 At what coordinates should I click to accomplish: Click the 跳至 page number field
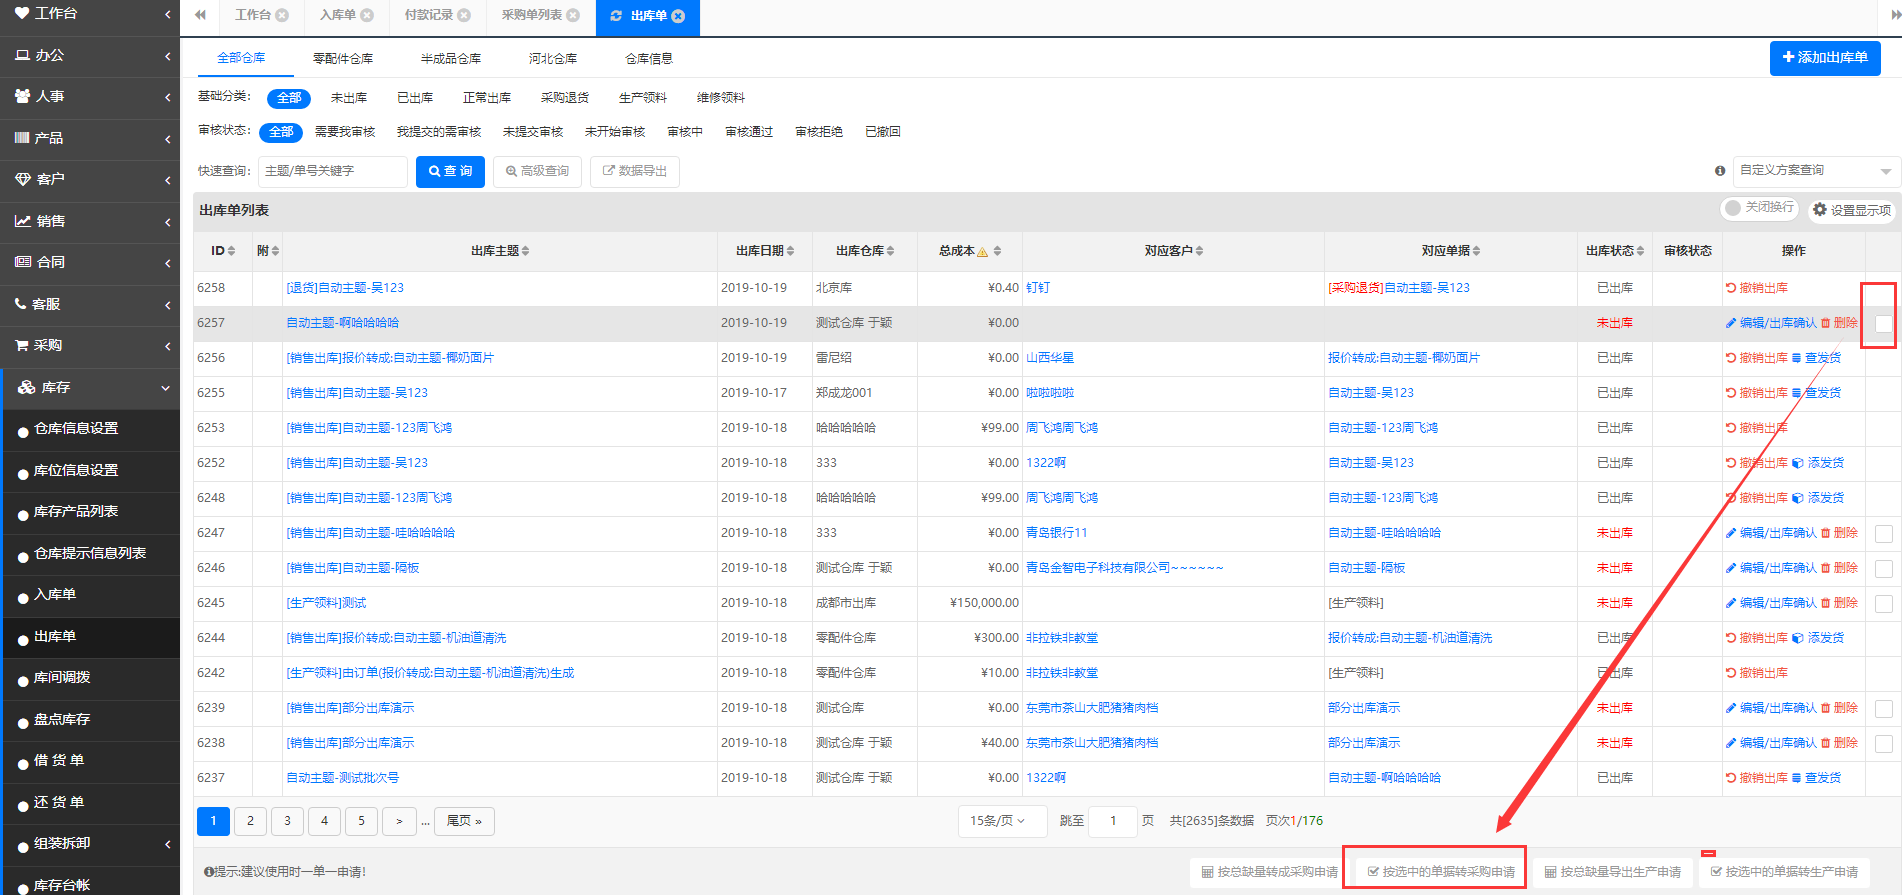(x=1112, y=821)
